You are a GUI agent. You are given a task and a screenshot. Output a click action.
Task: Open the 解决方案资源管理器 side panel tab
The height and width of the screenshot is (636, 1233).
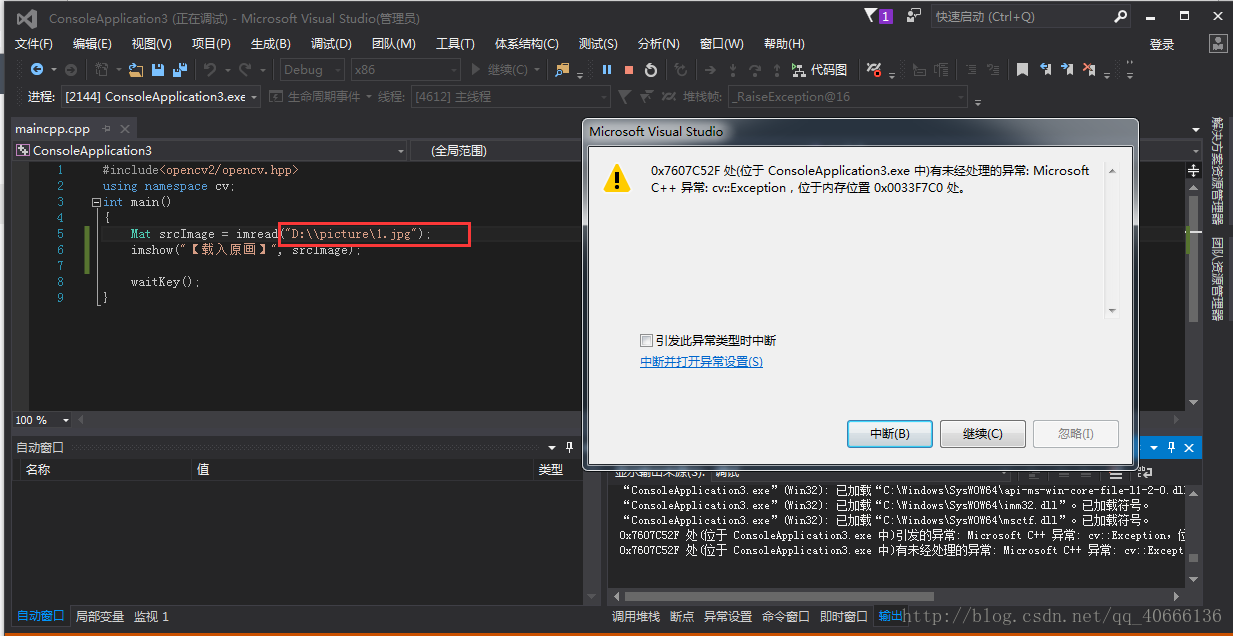click(1217, 172)
